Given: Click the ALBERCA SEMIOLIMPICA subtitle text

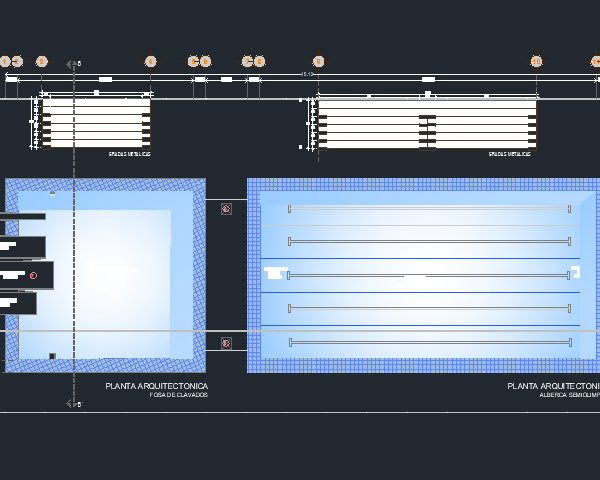Looking at the screenshot, I should point(570,395).
